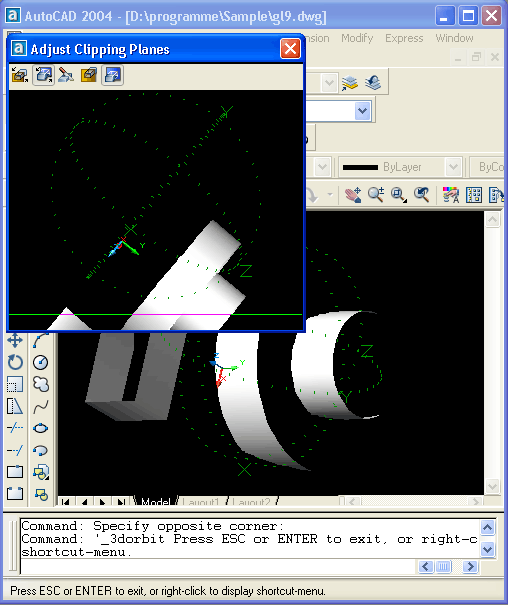The image size is (508, 605).
Task: Open the DesignCenter icon
Action: tap(474, 194)
